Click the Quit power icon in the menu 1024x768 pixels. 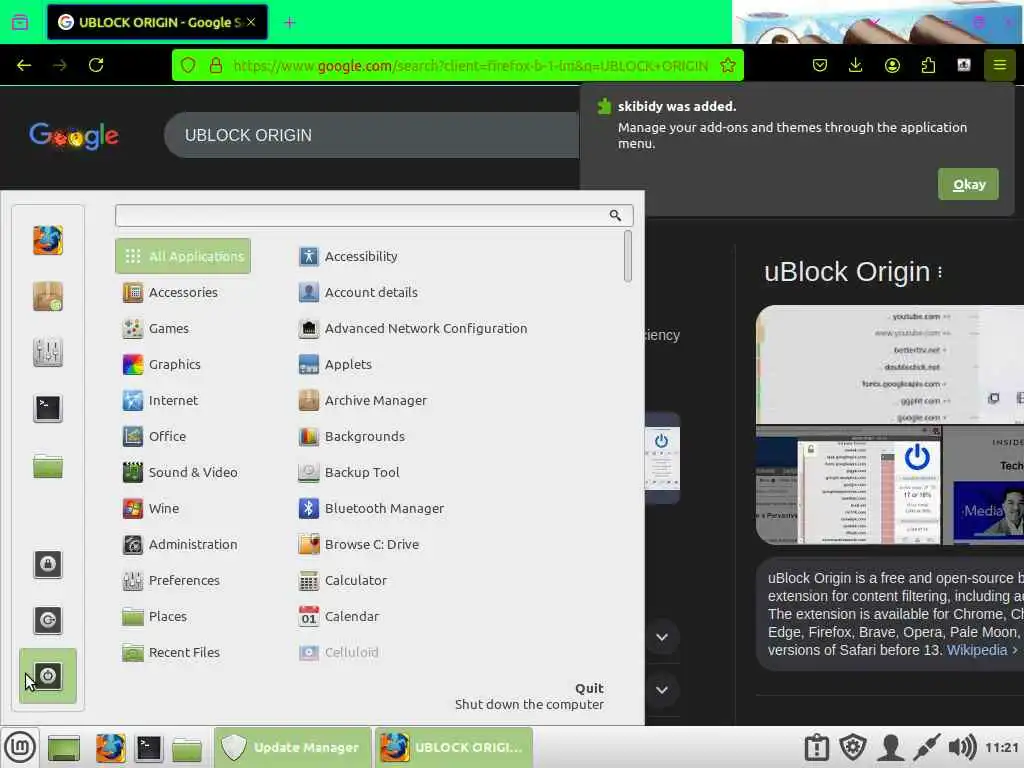coord(48,676)
